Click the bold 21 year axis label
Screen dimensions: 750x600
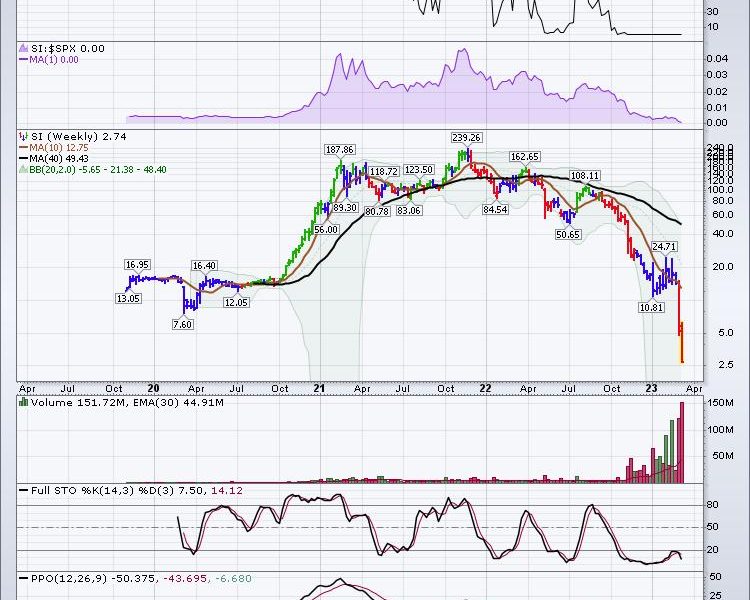pos(320,388)
